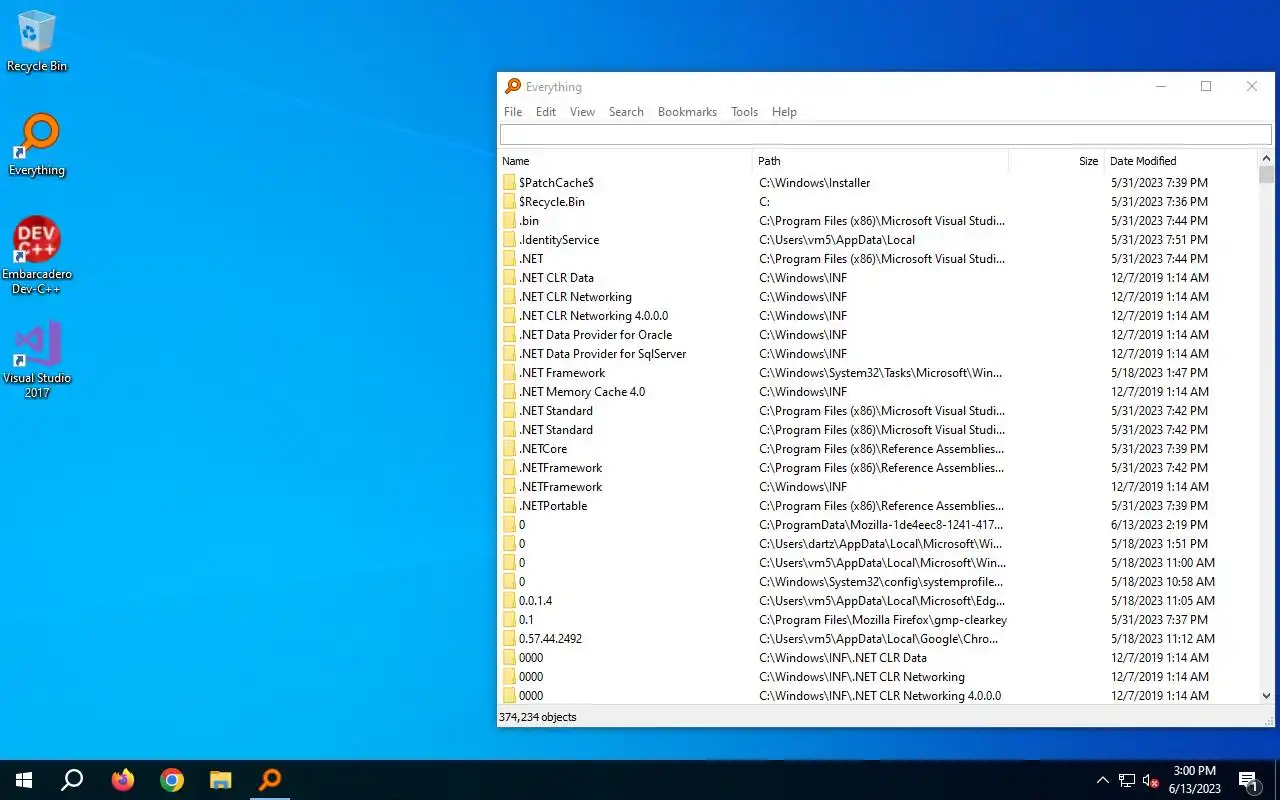The height and width of the screenshot is (800, 1280).
Task: Select .NET Data Provider for Oracle
Action: click(x=879, y=335)
